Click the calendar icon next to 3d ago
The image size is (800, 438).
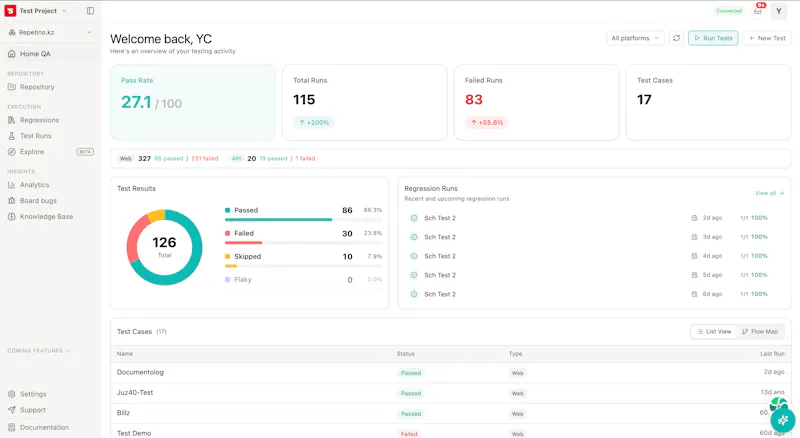pyautogui.click(x=694, y=237)
